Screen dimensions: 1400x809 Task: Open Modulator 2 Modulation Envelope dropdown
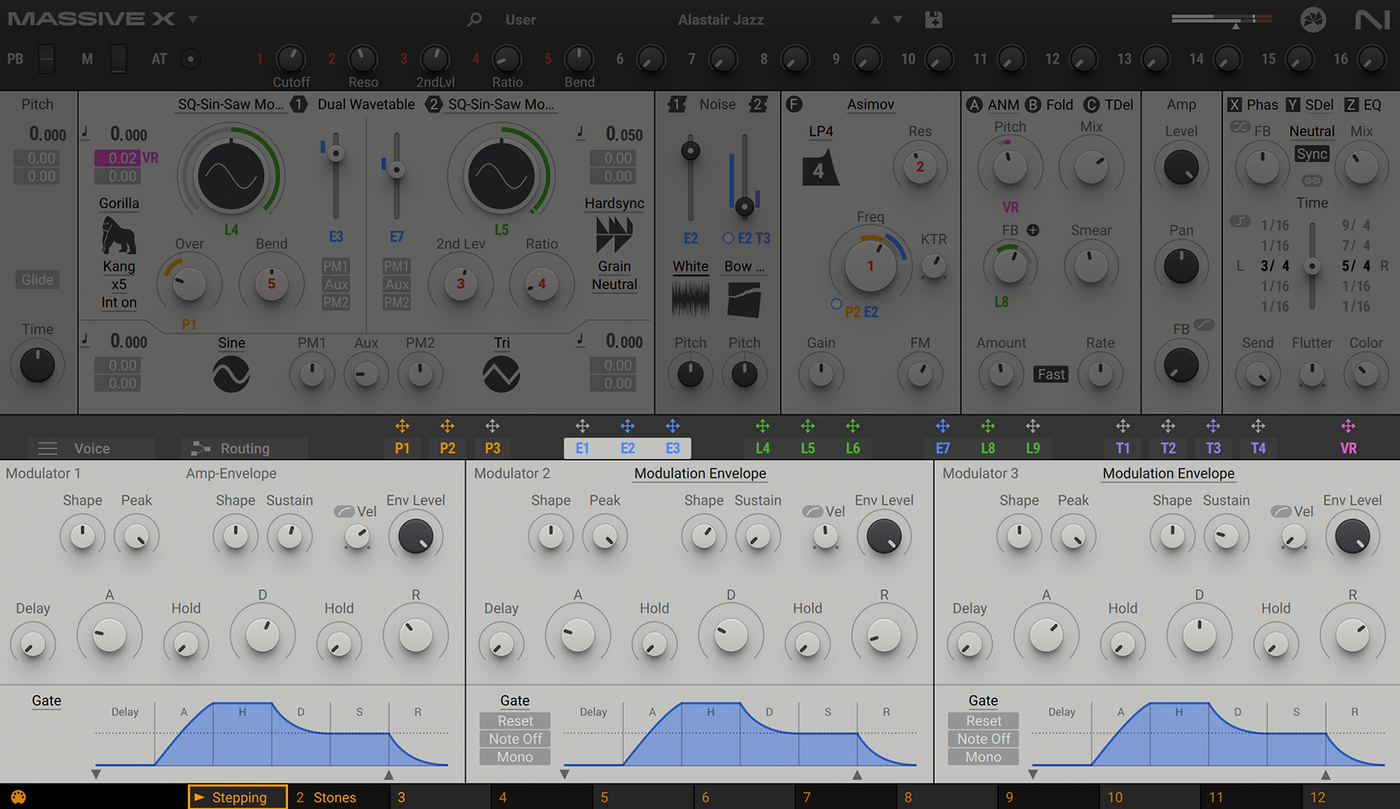click(700, 473)
